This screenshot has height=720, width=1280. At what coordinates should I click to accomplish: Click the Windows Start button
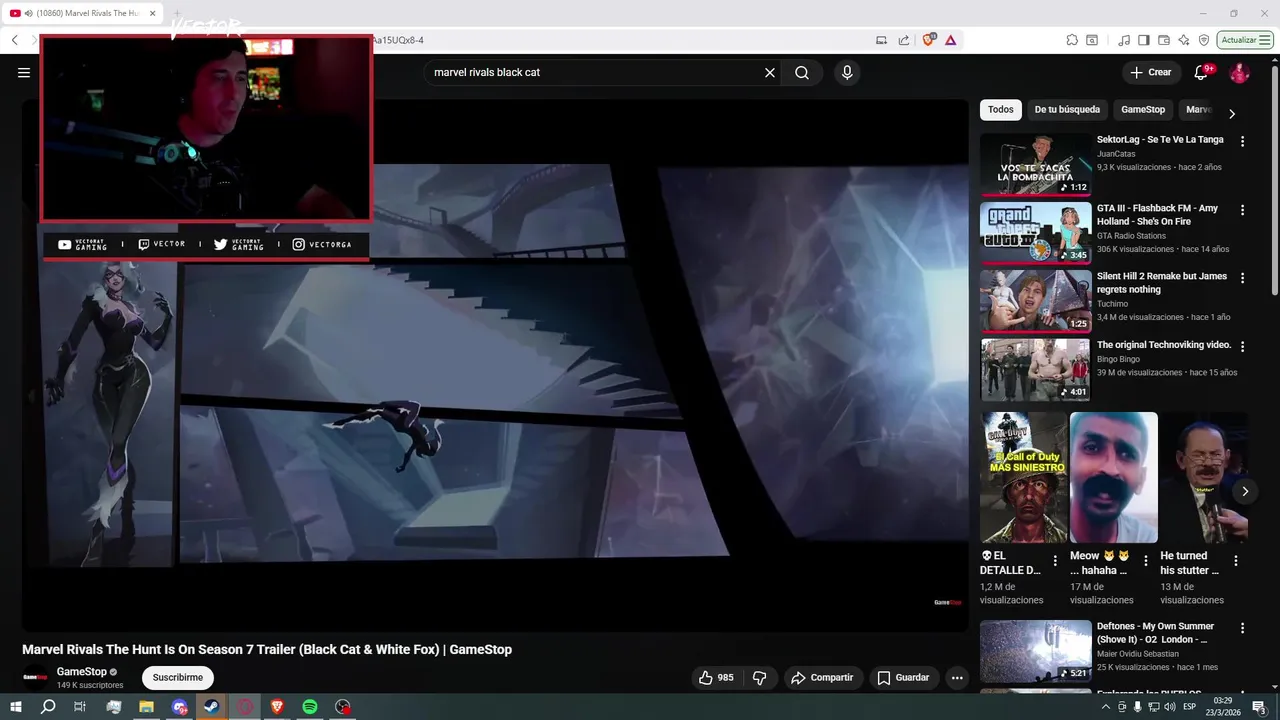tap(16, 707)
